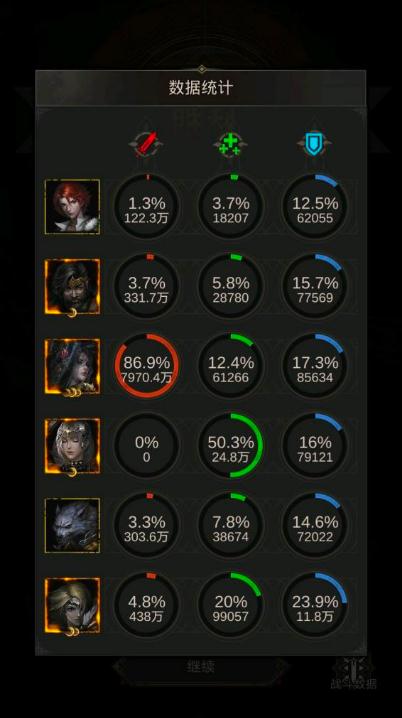
Task: Click the 数据统计 title header
Action: click(x=201, y=87)
